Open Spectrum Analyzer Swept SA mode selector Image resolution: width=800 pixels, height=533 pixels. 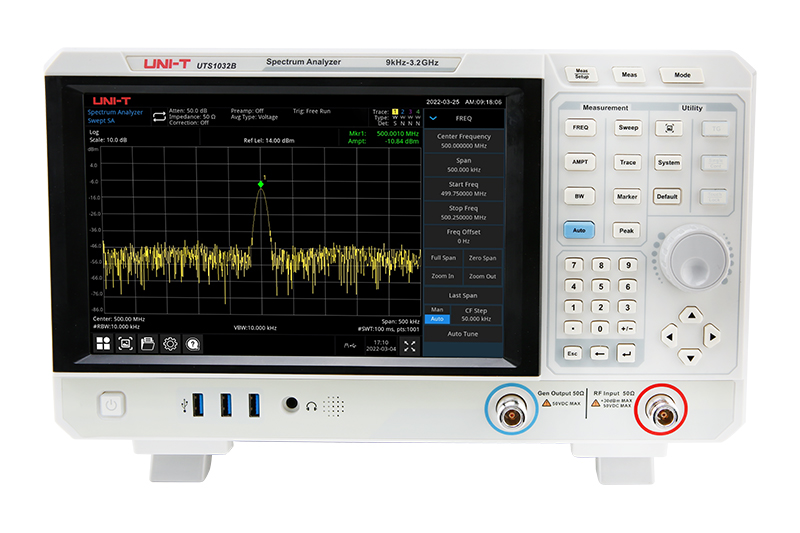116,116
